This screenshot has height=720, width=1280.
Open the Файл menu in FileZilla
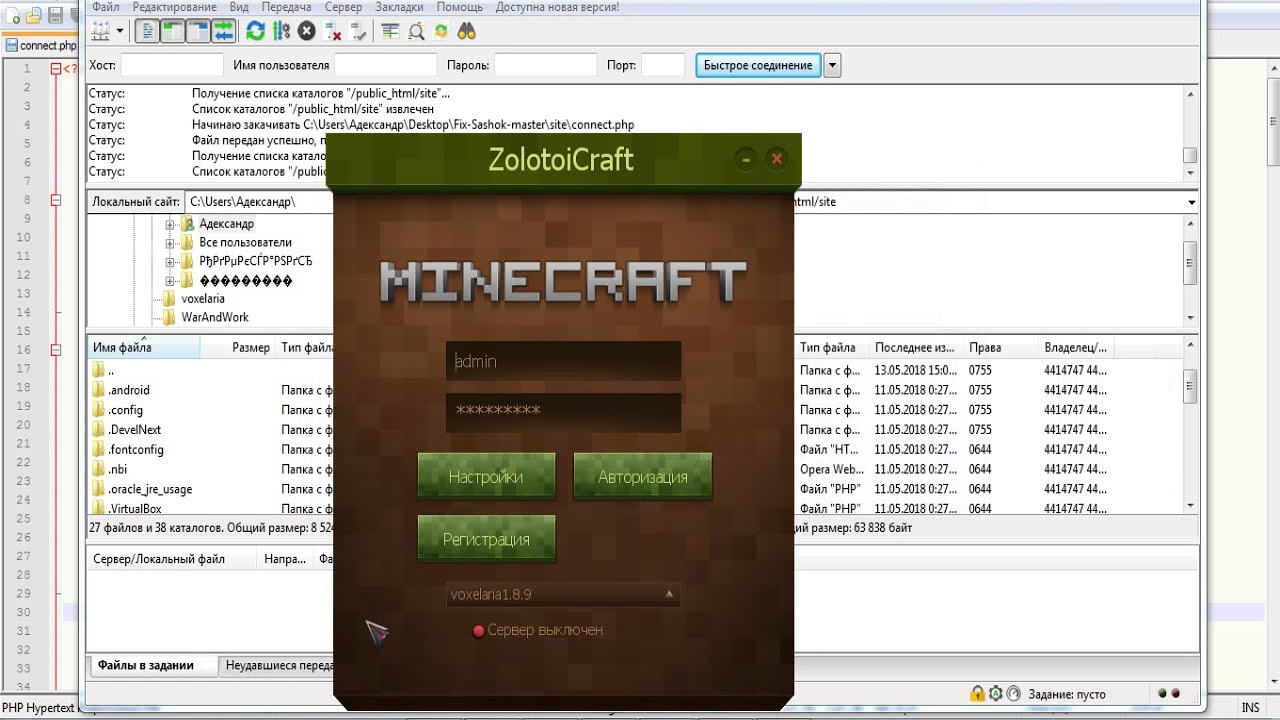click(x=106, y=7)
